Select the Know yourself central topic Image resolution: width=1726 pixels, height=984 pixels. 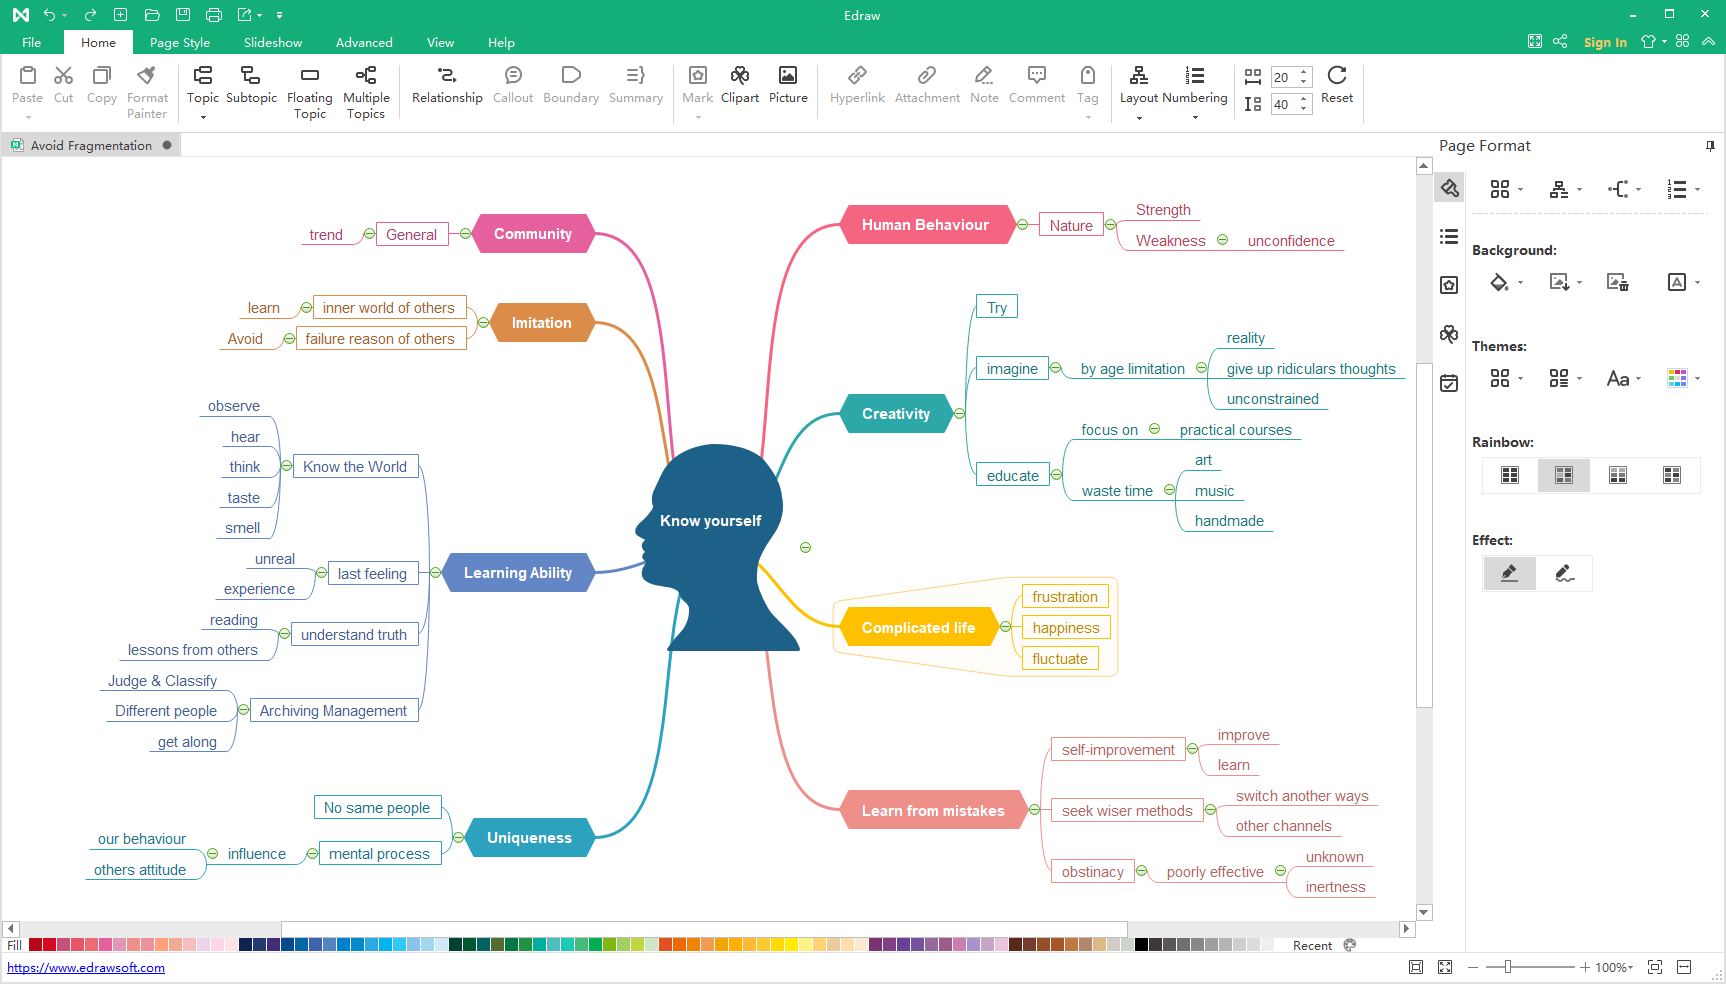(710, 521)
